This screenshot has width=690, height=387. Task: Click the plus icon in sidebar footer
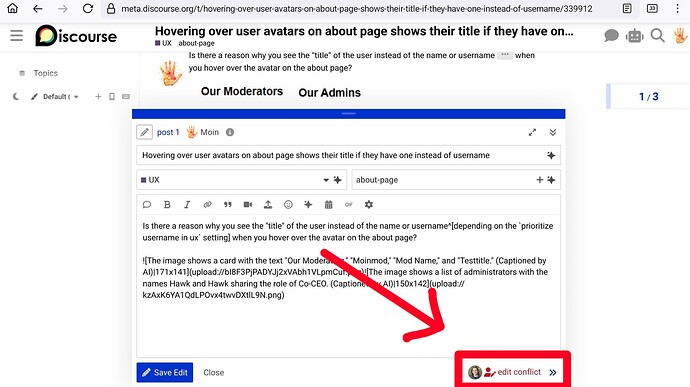pos(98,96)
